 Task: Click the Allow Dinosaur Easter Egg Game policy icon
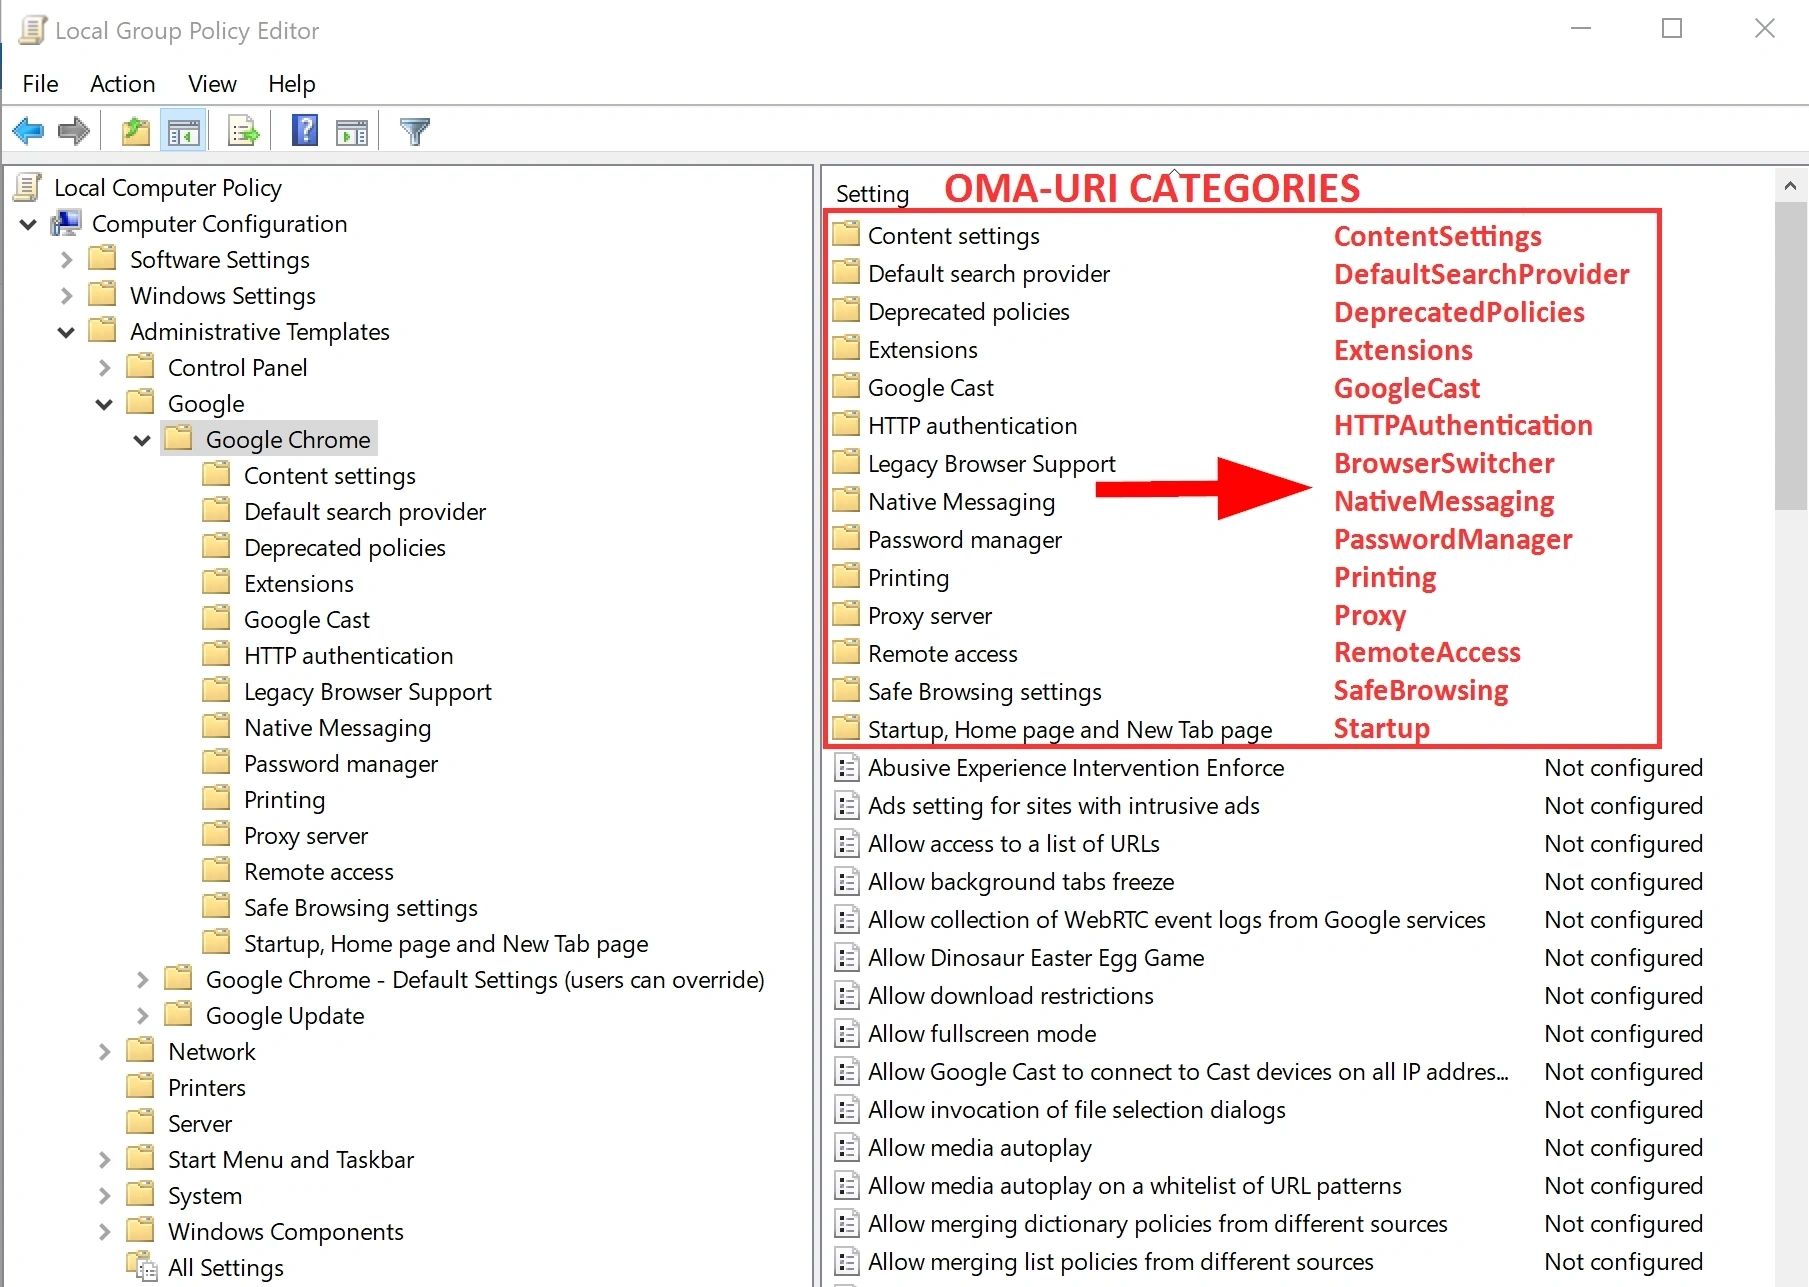(x=847, y=958)
